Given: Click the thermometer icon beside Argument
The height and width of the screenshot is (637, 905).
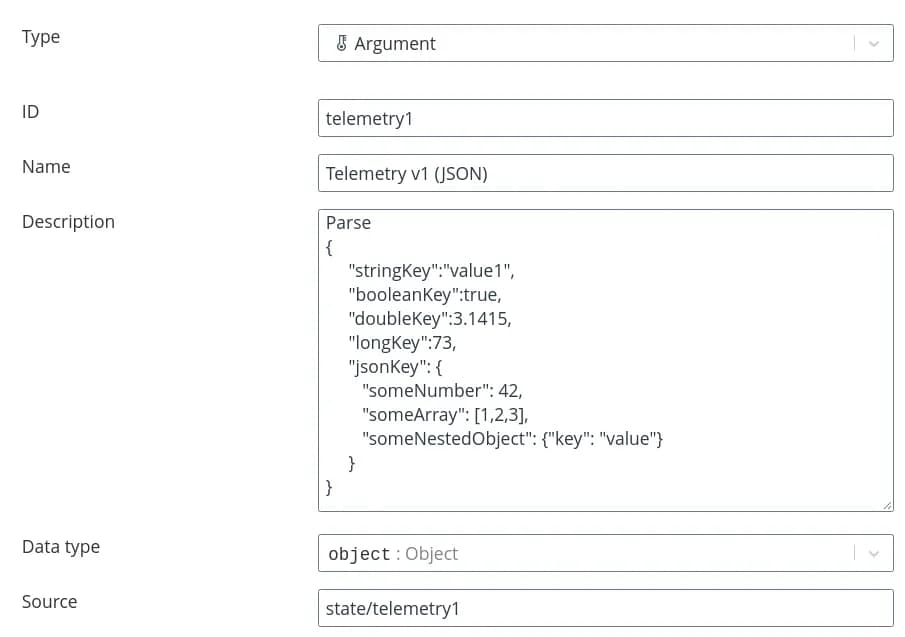Looking at the screenshot, I should [341, 44].
